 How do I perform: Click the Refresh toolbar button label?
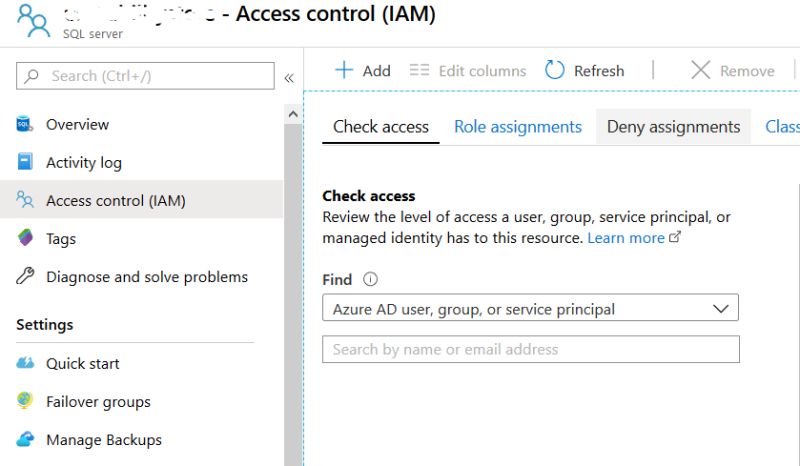[x=599, y=71]
